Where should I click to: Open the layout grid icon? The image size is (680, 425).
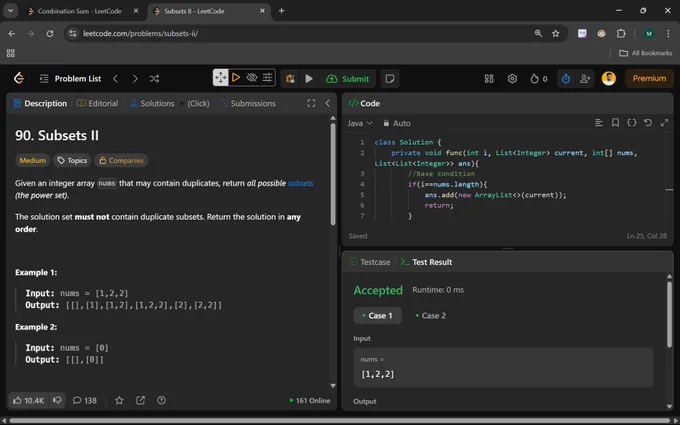(x=489, y=78)
